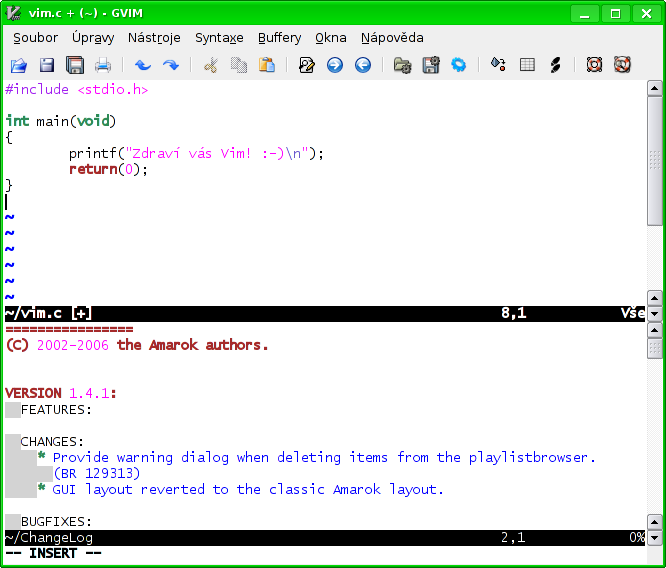Image resolution: width=666 pixels, height=568 pixels.
Task: Search help with the second lifebuoy icon
Action: [x=622, y=65]
